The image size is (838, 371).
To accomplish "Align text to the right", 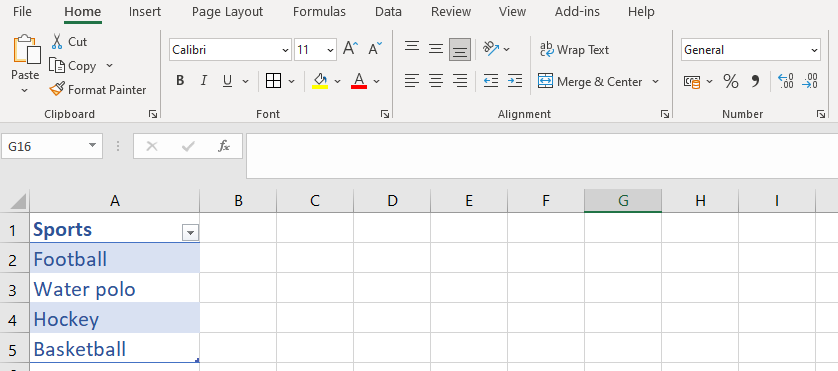I will 460,81.
